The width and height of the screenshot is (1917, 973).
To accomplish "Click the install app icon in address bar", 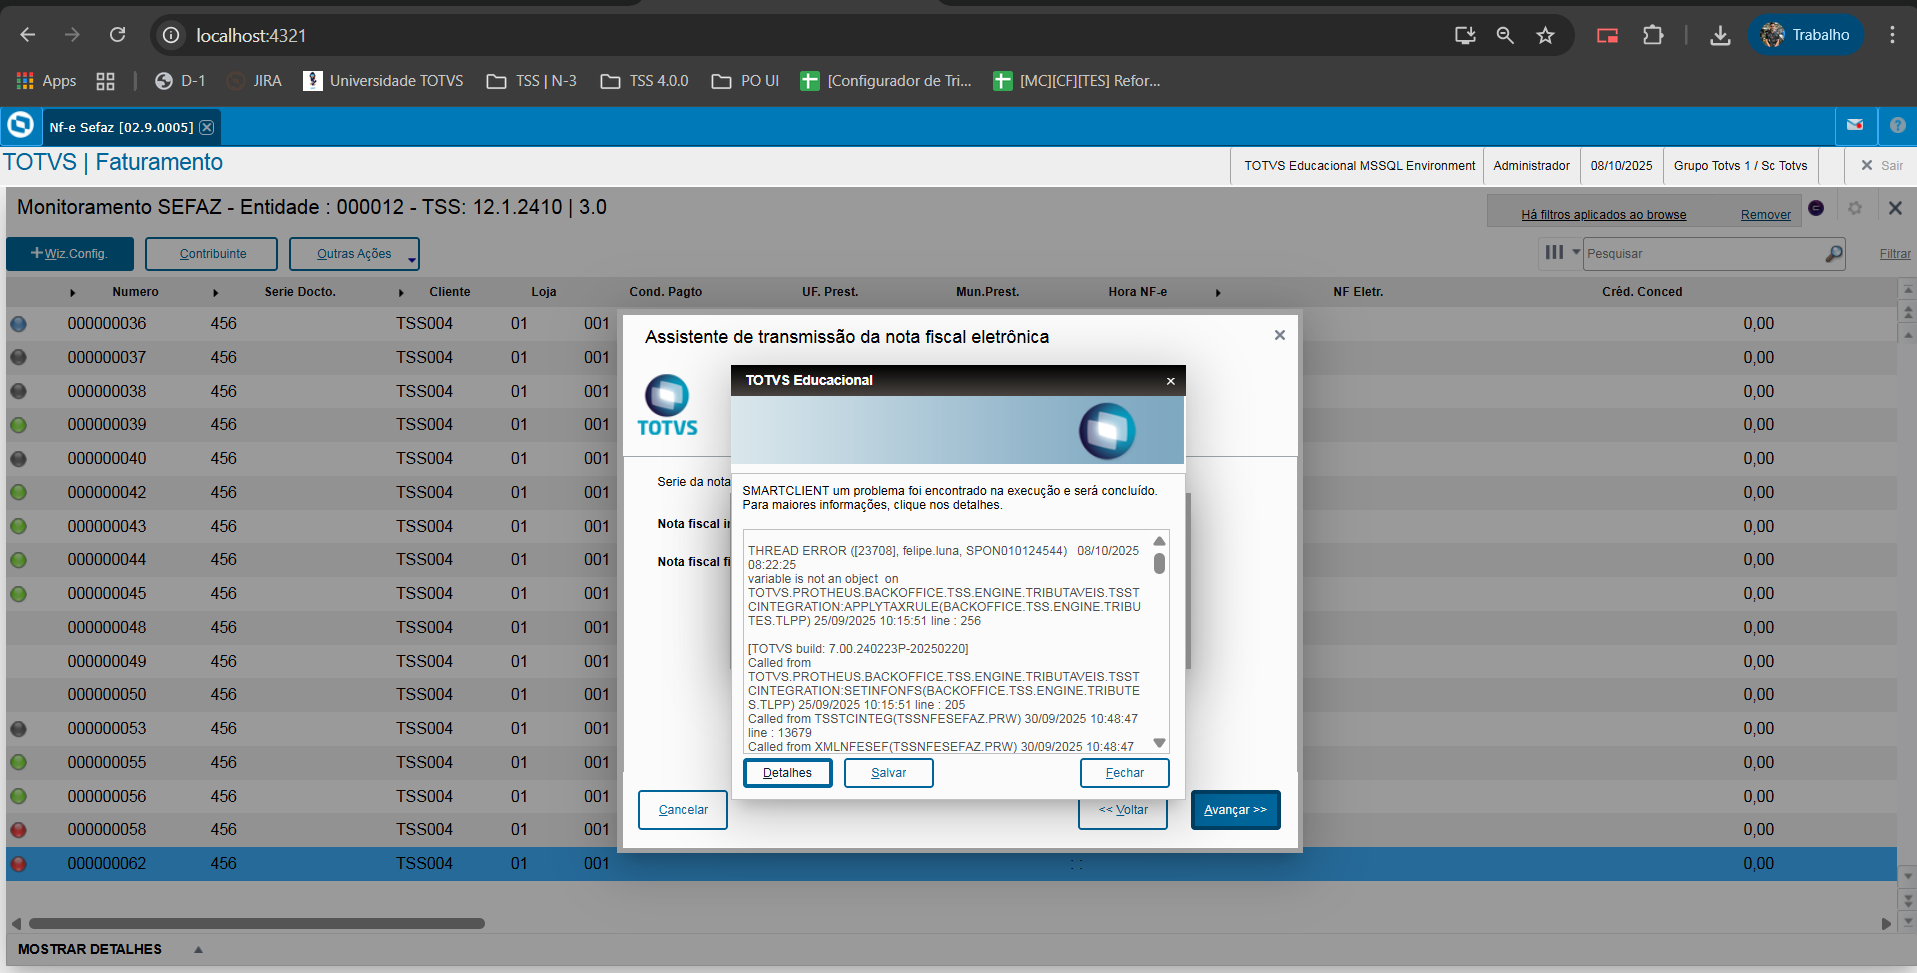I will tap(1465, 35).
